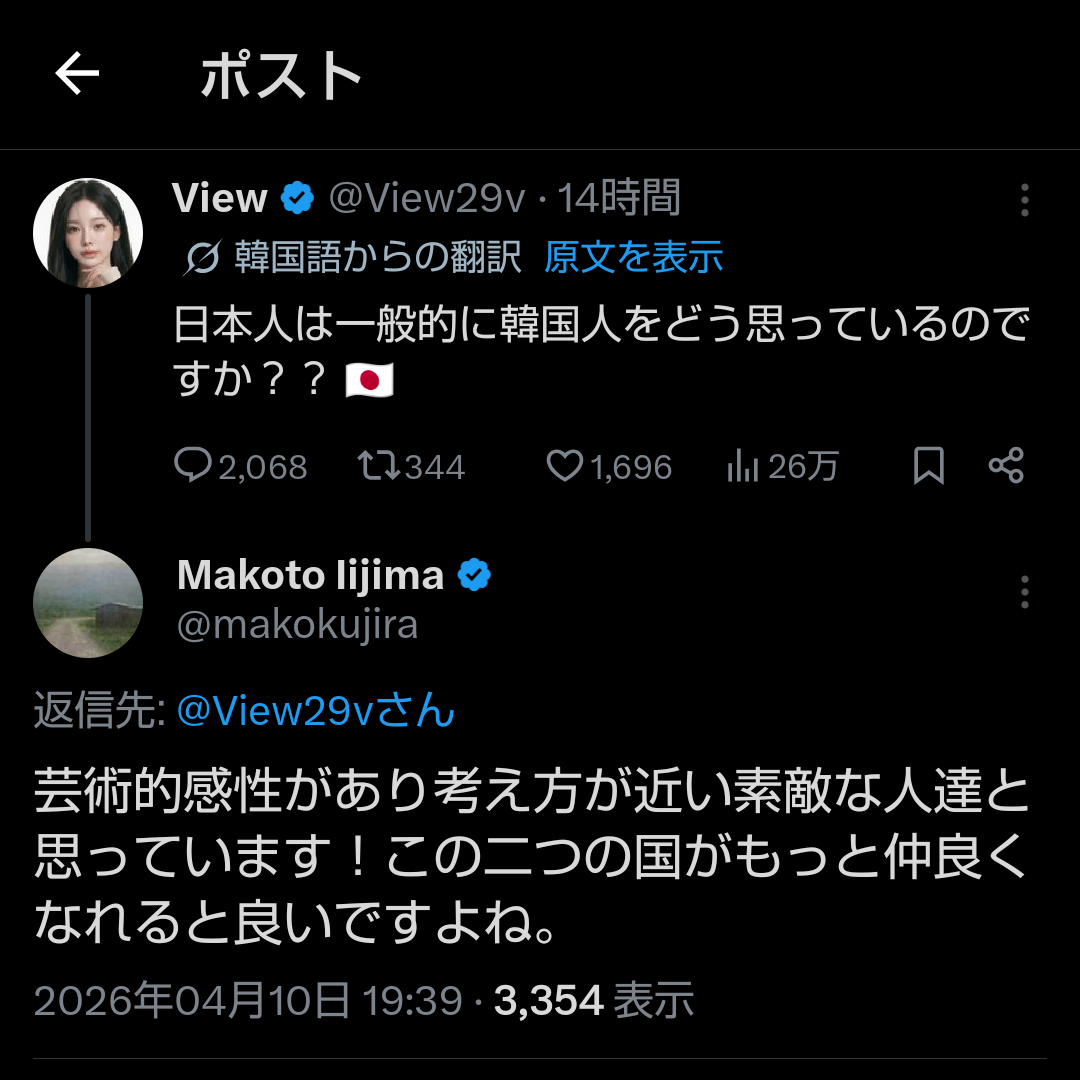Image resolution: width=1080 pixels, height=1080 pixels.
Task: Bookmark View's post
Action: [929, 466]
